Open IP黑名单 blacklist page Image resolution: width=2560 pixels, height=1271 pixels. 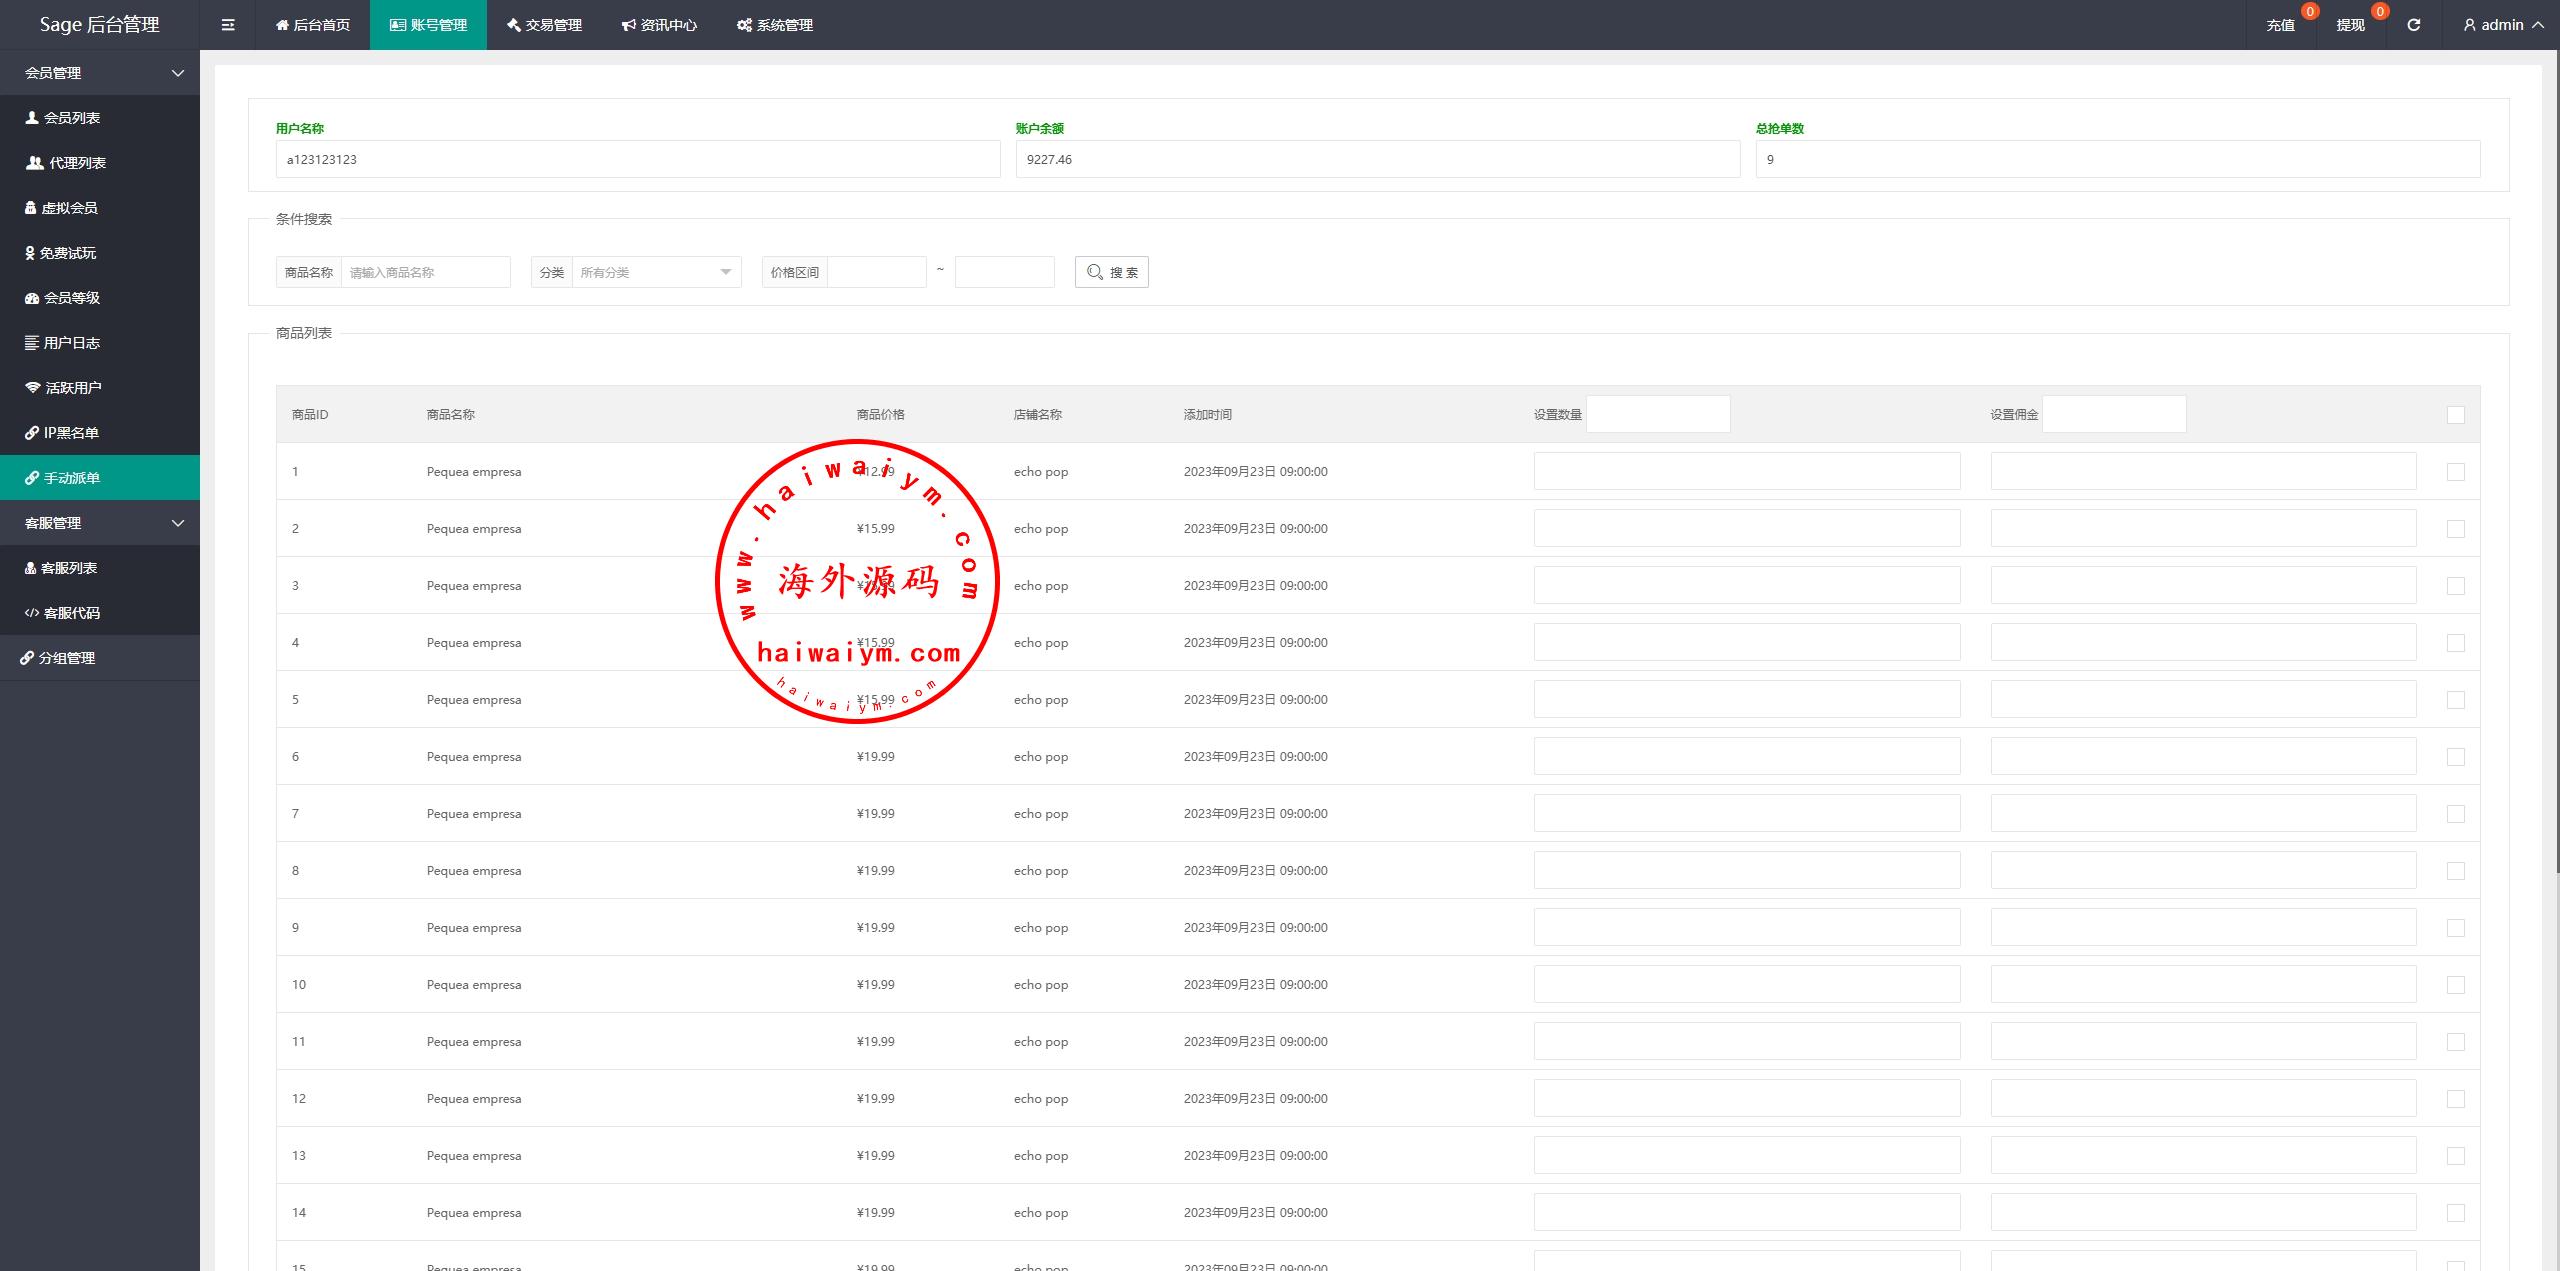[x=70, y=433]
